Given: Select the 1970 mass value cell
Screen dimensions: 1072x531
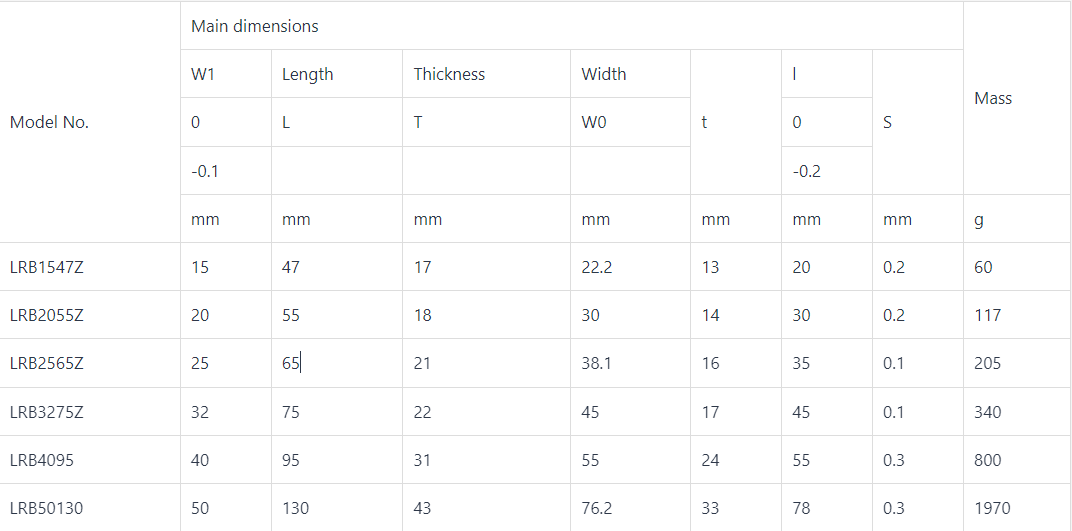Looking at the screenshot, I should click(x=1017, y=508).
